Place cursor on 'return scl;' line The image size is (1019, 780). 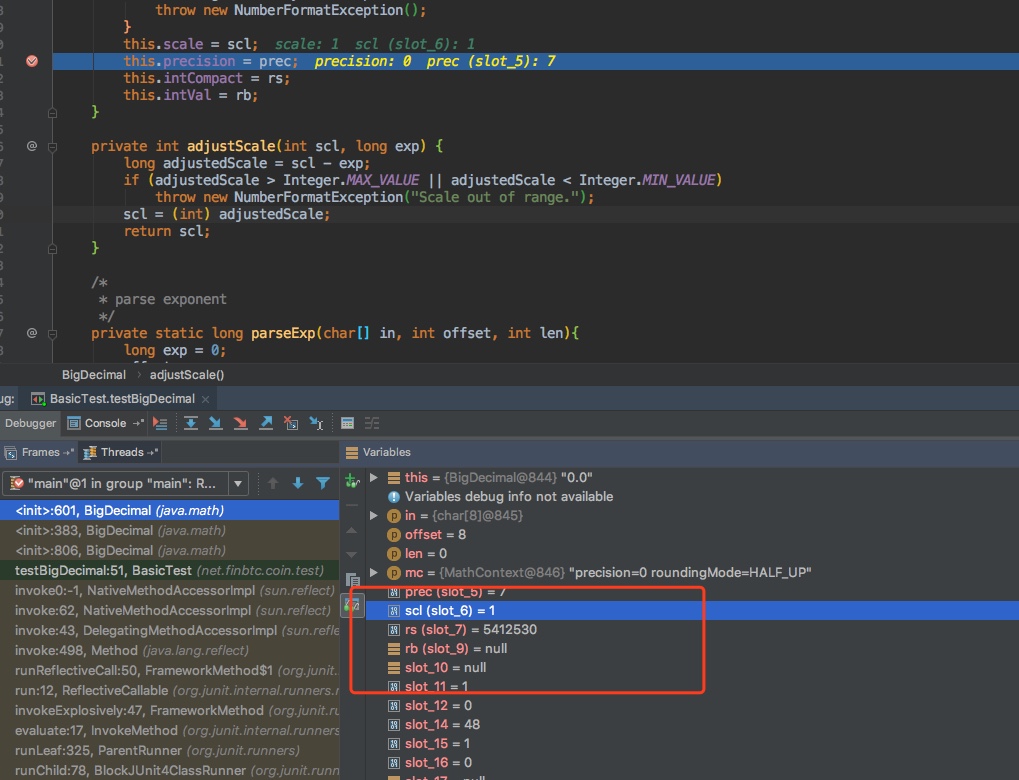coord(166,231)
